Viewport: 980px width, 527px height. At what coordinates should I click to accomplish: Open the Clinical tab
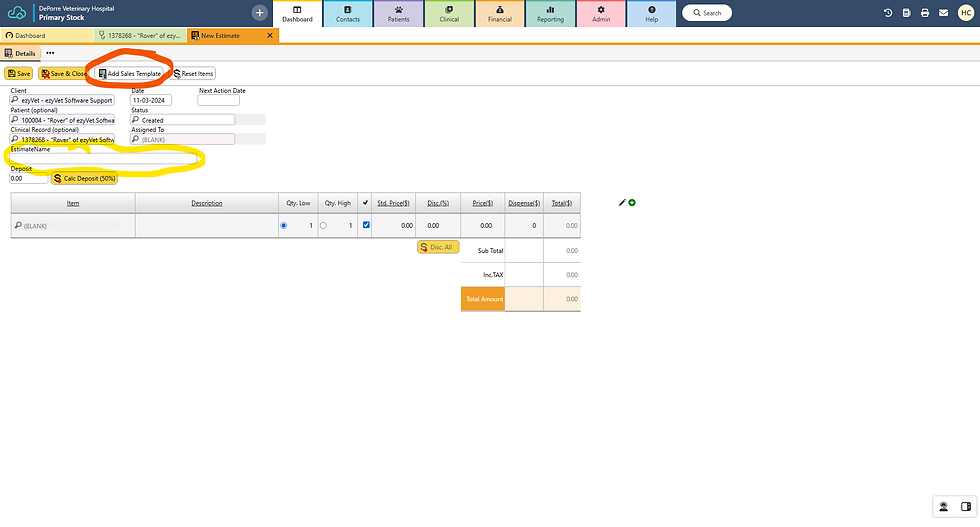pos(449,14)
